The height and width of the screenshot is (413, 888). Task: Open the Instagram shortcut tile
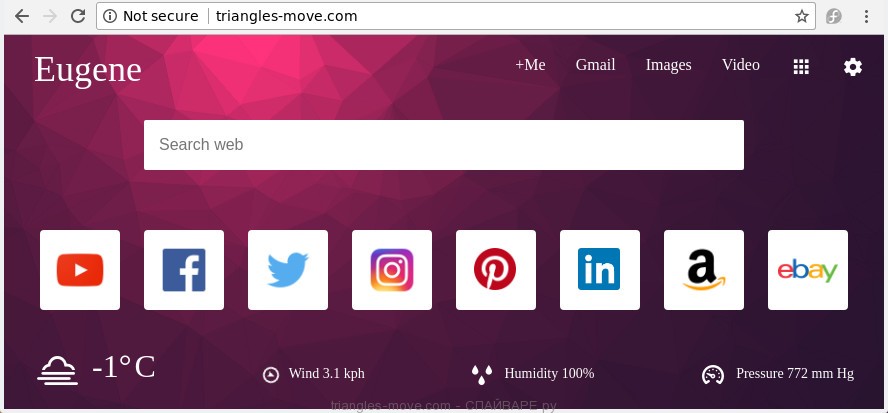pyautogui.click(x=392, y=270)
